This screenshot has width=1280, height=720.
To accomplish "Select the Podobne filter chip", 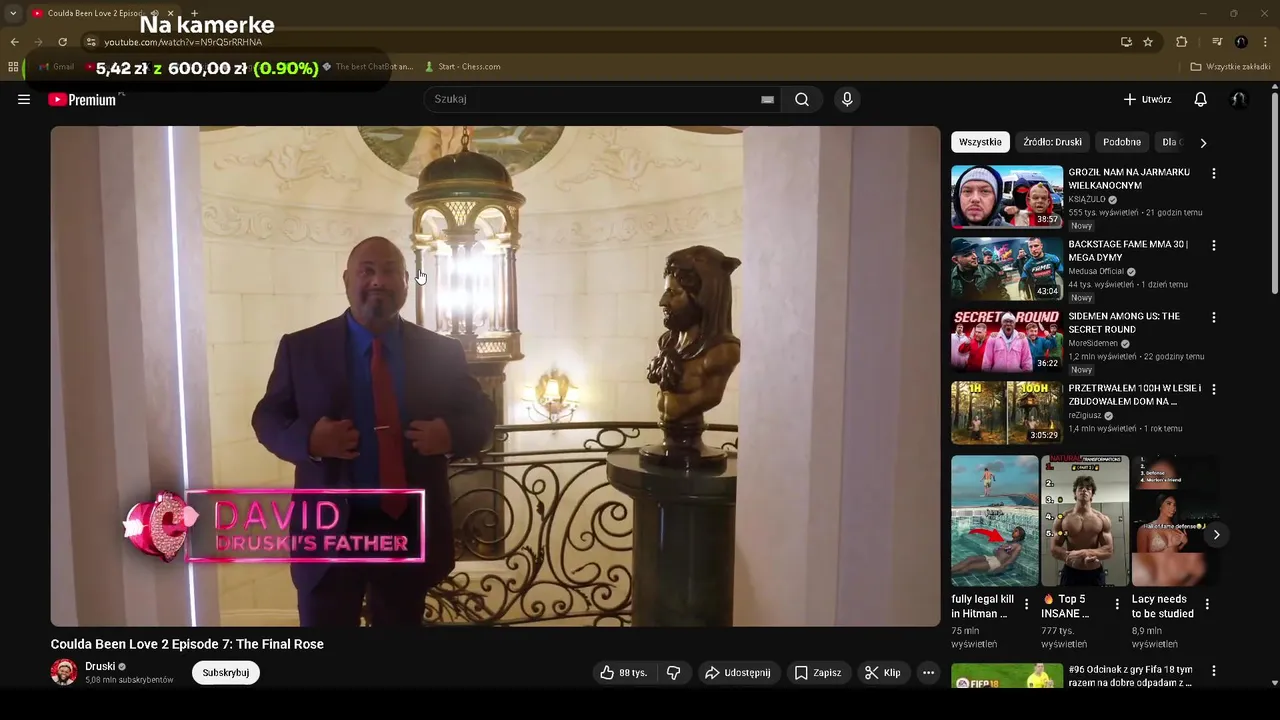I will point(1122,142).
